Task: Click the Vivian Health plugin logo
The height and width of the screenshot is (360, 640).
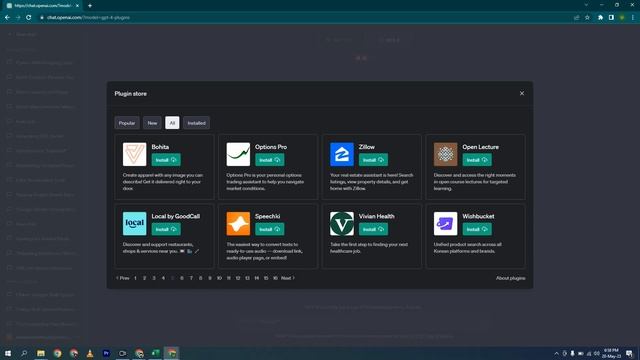Action: coord(342,224)
